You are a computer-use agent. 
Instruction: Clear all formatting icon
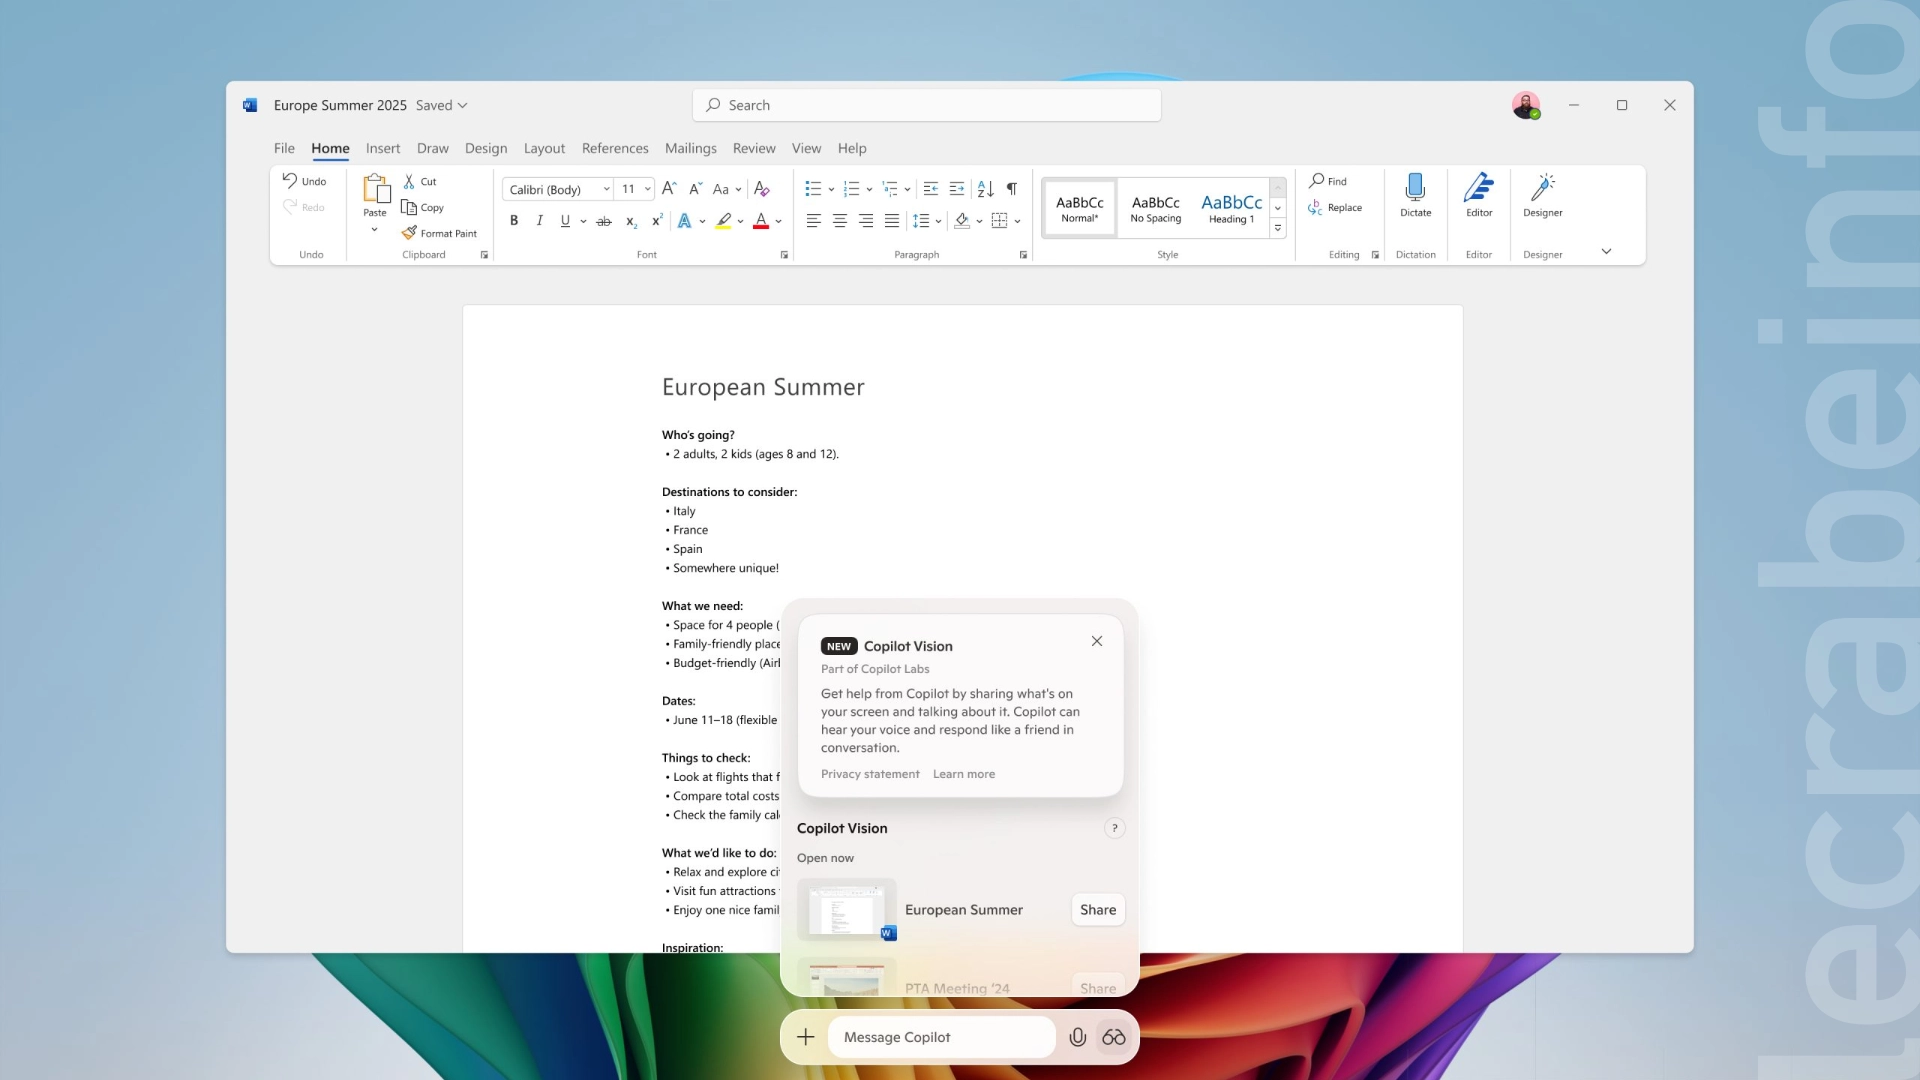[x=762, y=189]
